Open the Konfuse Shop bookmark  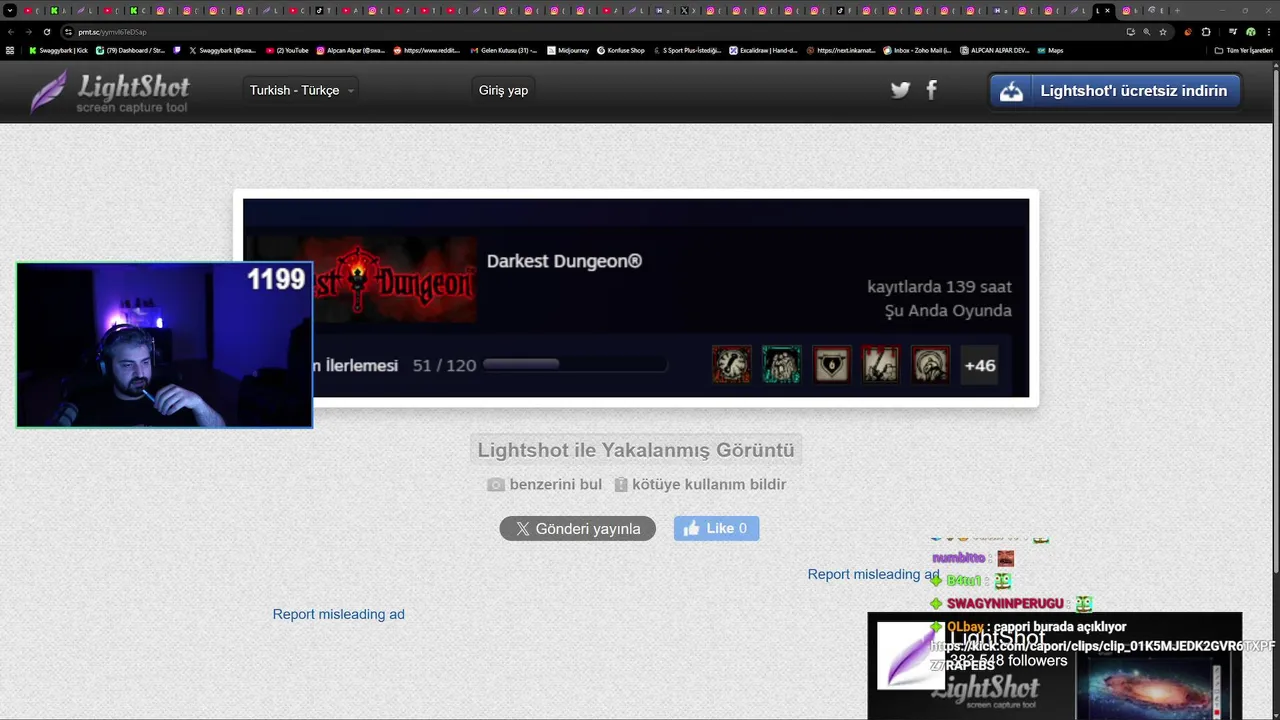point(621,50)
